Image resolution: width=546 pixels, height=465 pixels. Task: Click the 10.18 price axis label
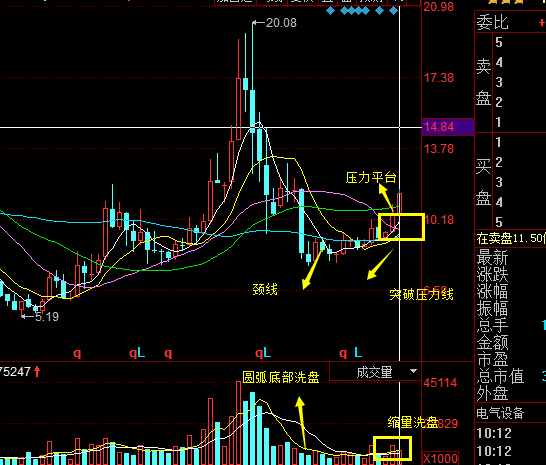(439, 220)
